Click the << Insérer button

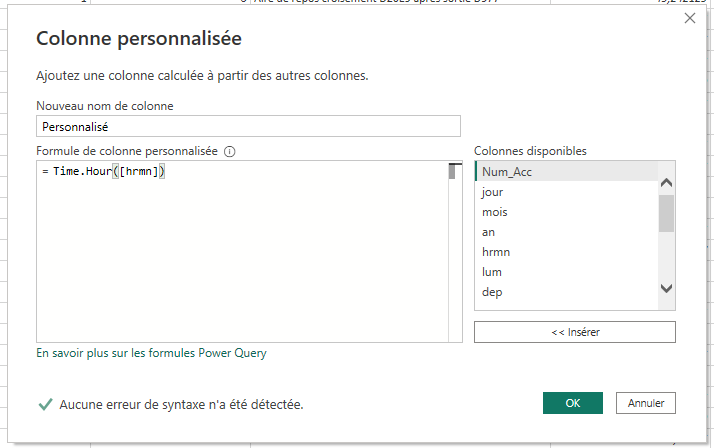click(x=575, y=332)
